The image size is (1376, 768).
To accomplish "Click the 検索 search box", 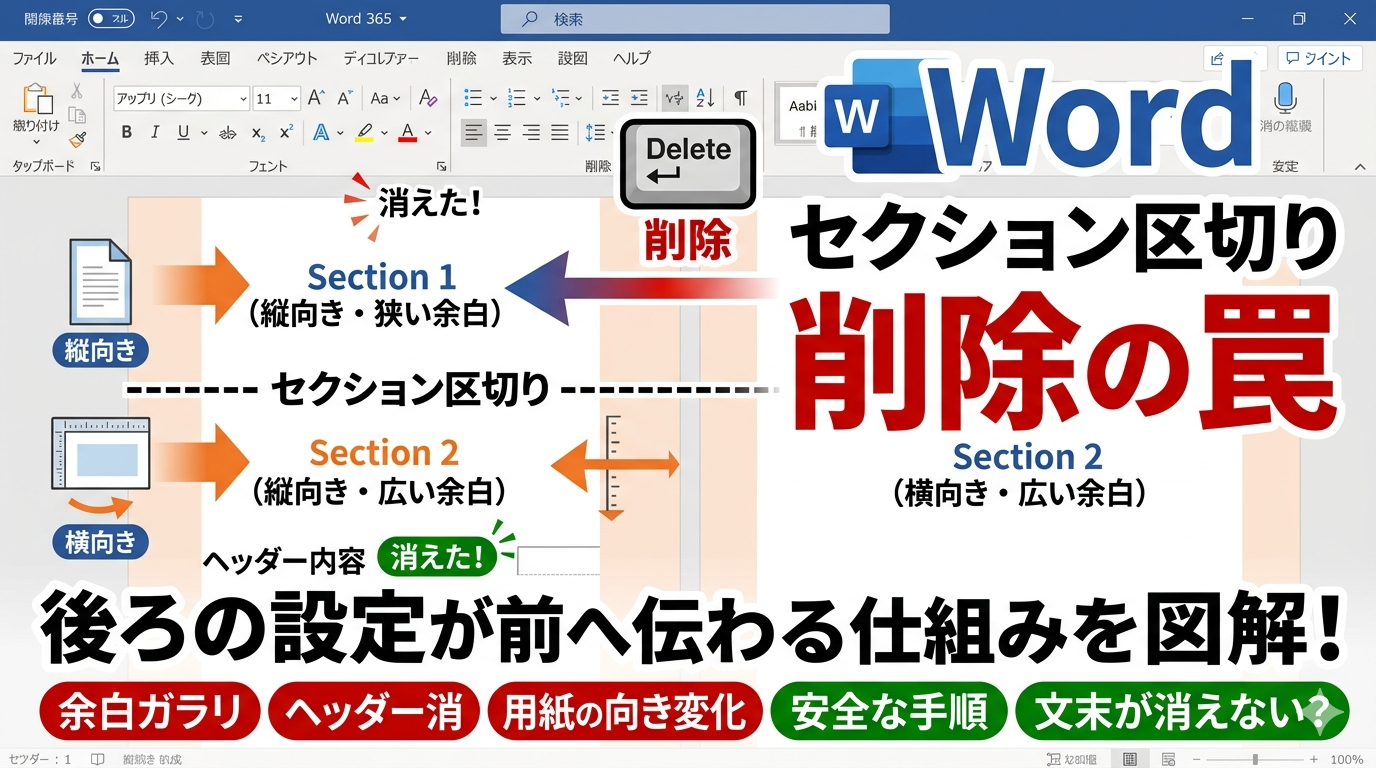I will click(x=695, y=19).
